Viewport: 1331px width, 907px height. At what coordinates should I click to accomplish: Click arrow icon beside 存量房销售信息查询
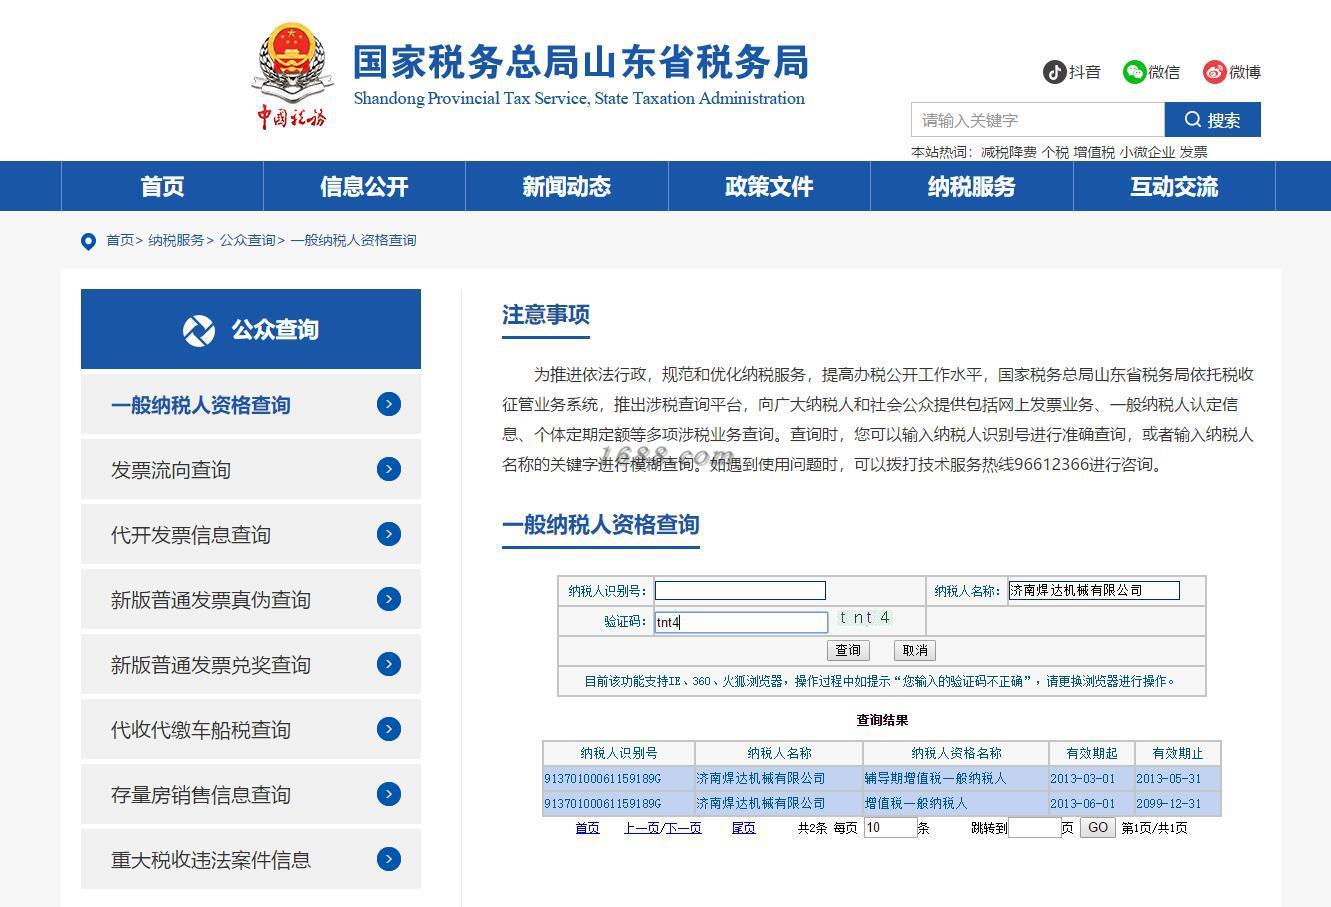click(x=389, y=794)
